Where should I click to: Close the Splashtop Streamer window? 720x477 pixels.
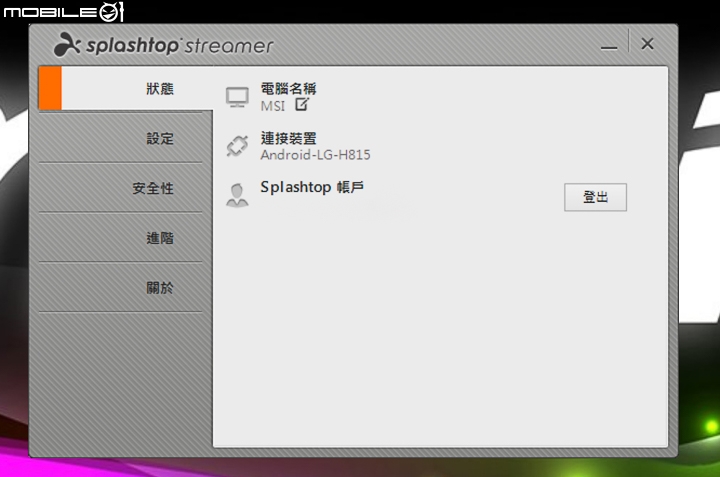[x=647, y=44]
